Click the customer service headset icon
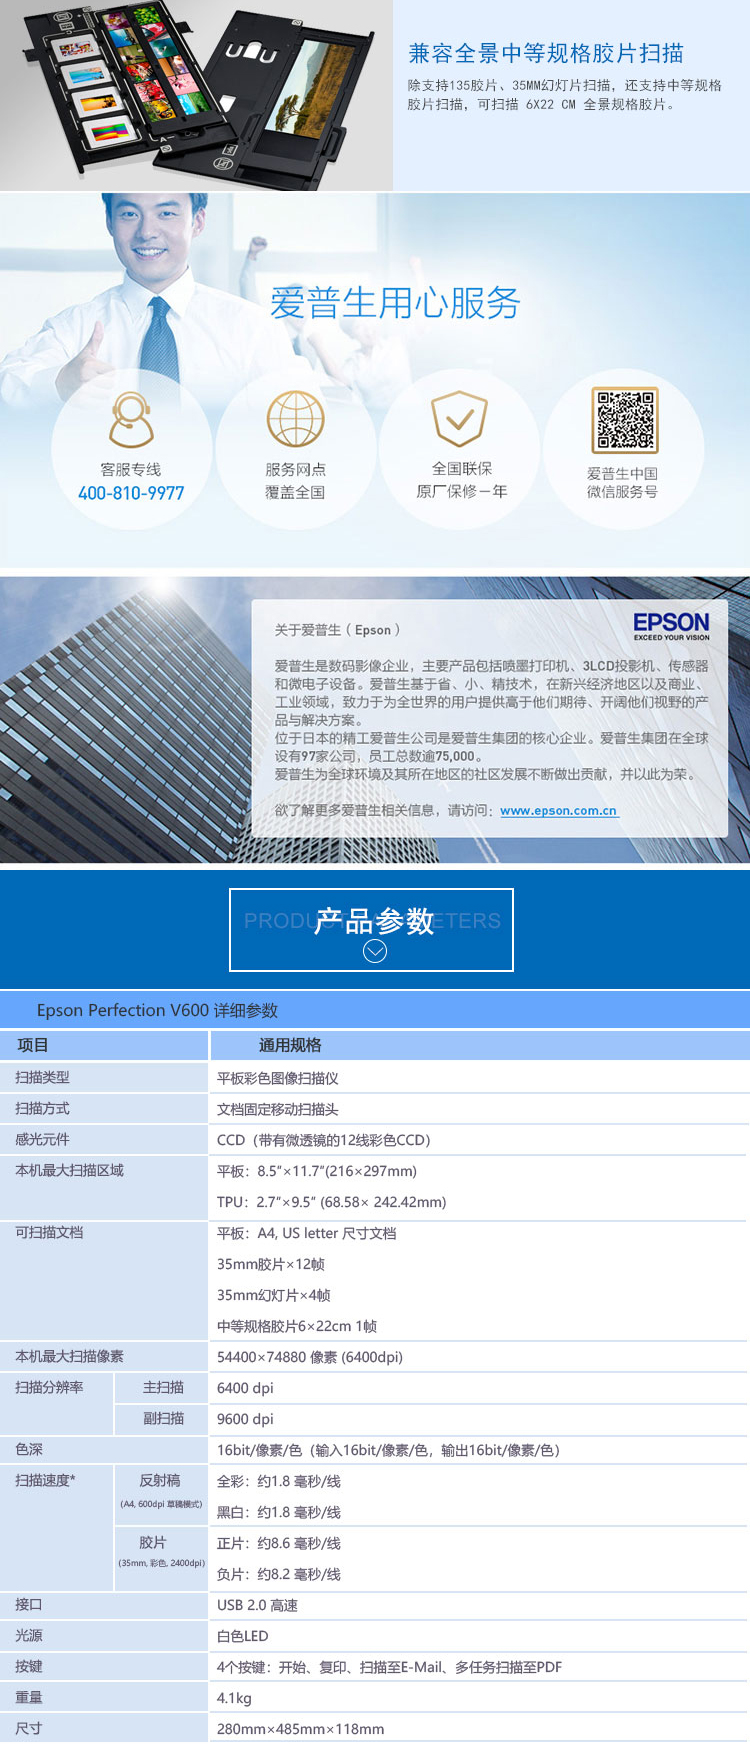Screen dimensions: 750x1763 pyautogui.click(x=131, y=420)
